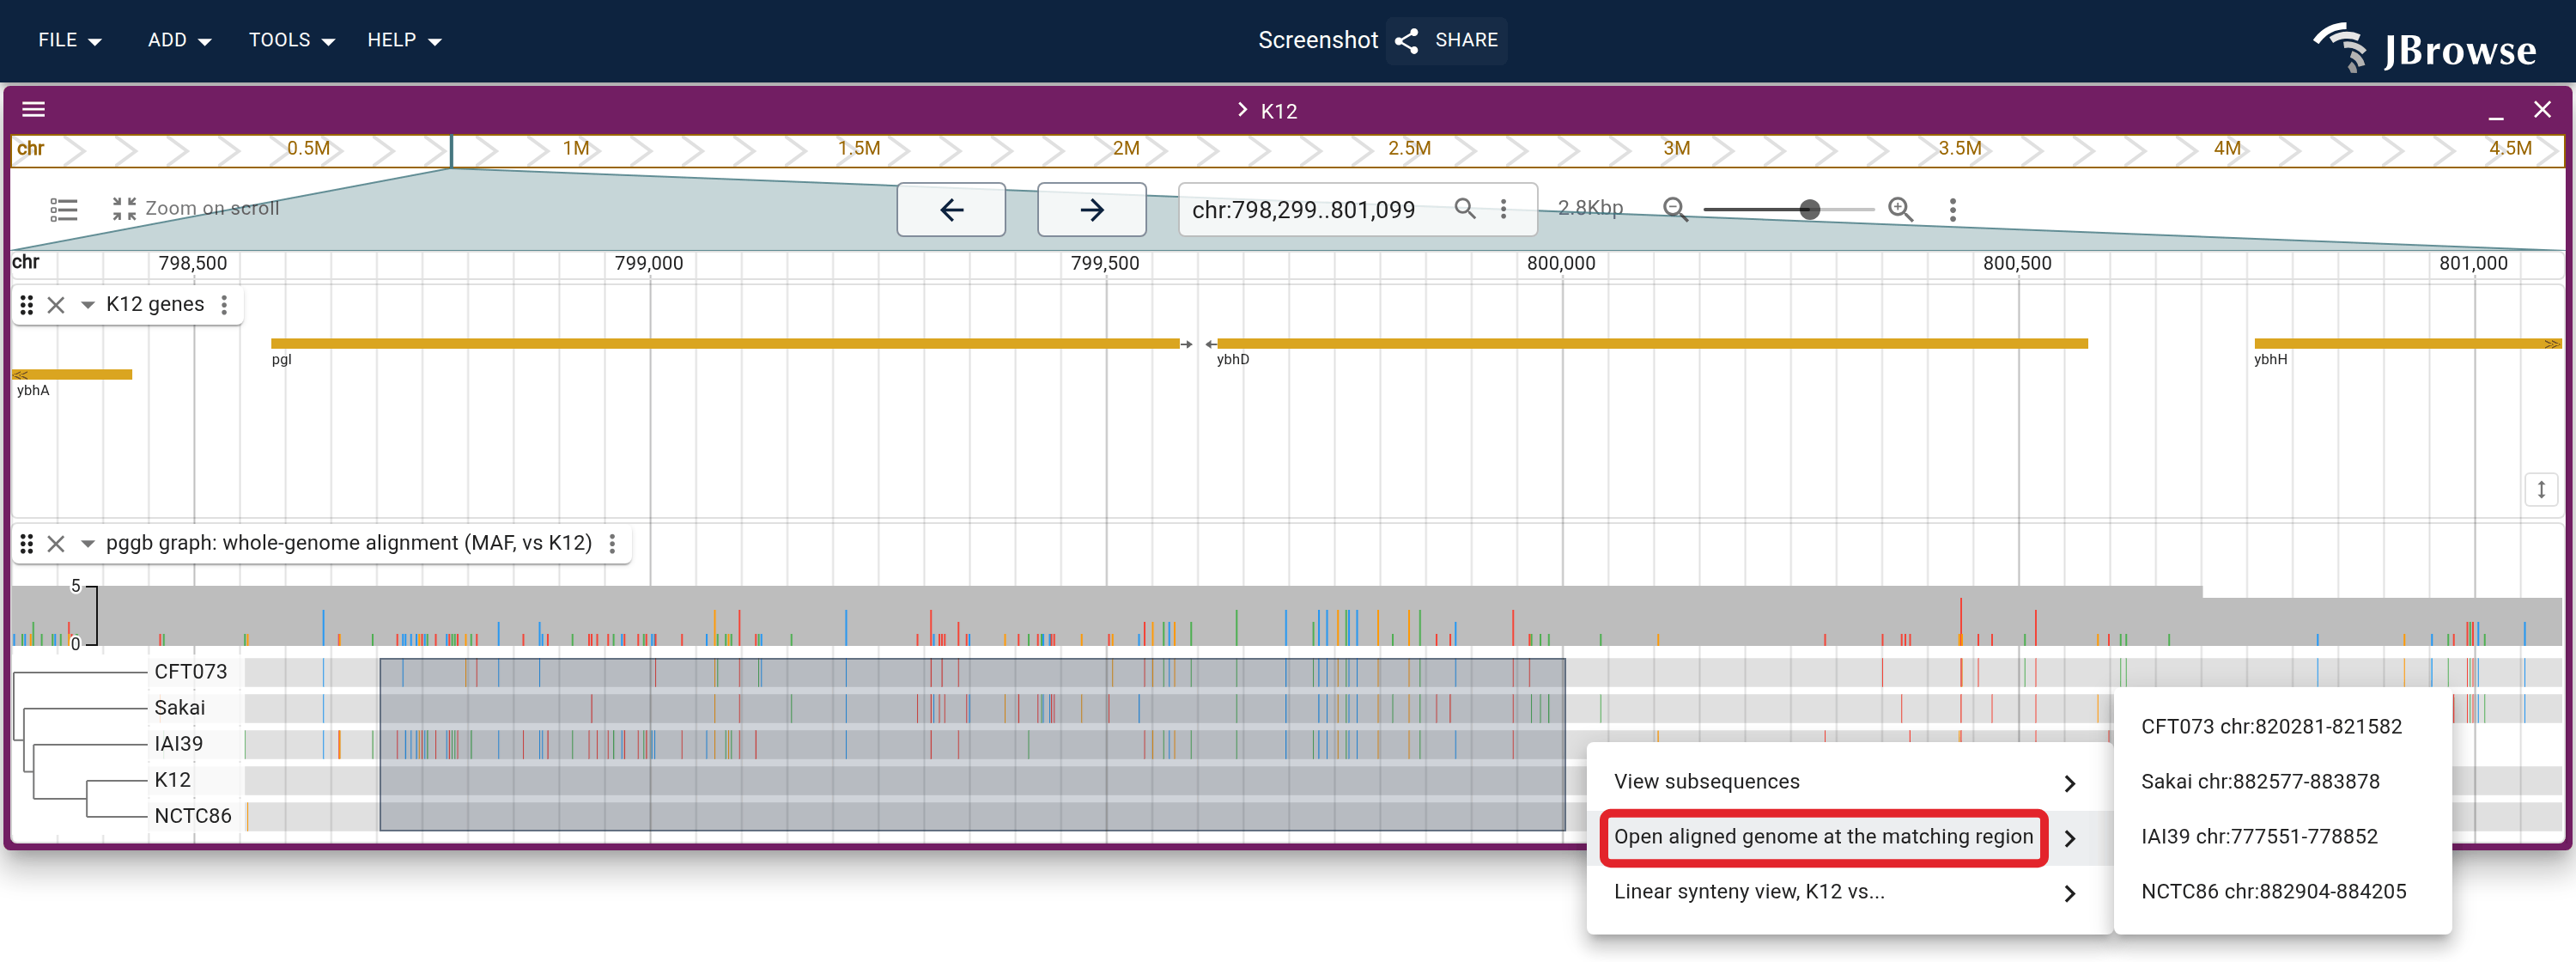Close the K12 genes track

(x=56, y=305)
